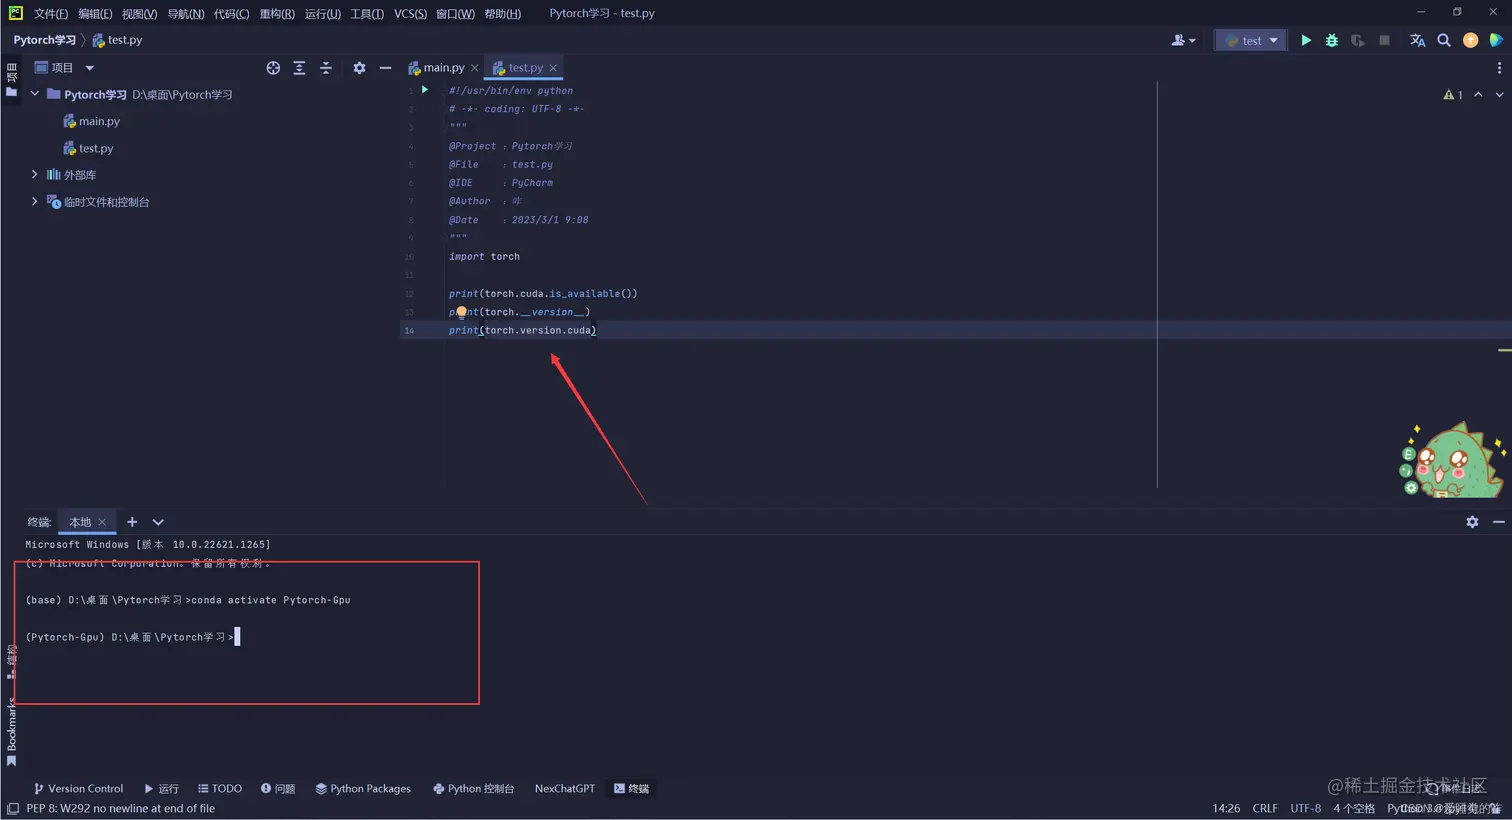This screenshot has height=820, width=1512.
Task: Click Pytorch学习 in the breadcrumb bar
Action: pyautogui.click(x=44, y=40)
